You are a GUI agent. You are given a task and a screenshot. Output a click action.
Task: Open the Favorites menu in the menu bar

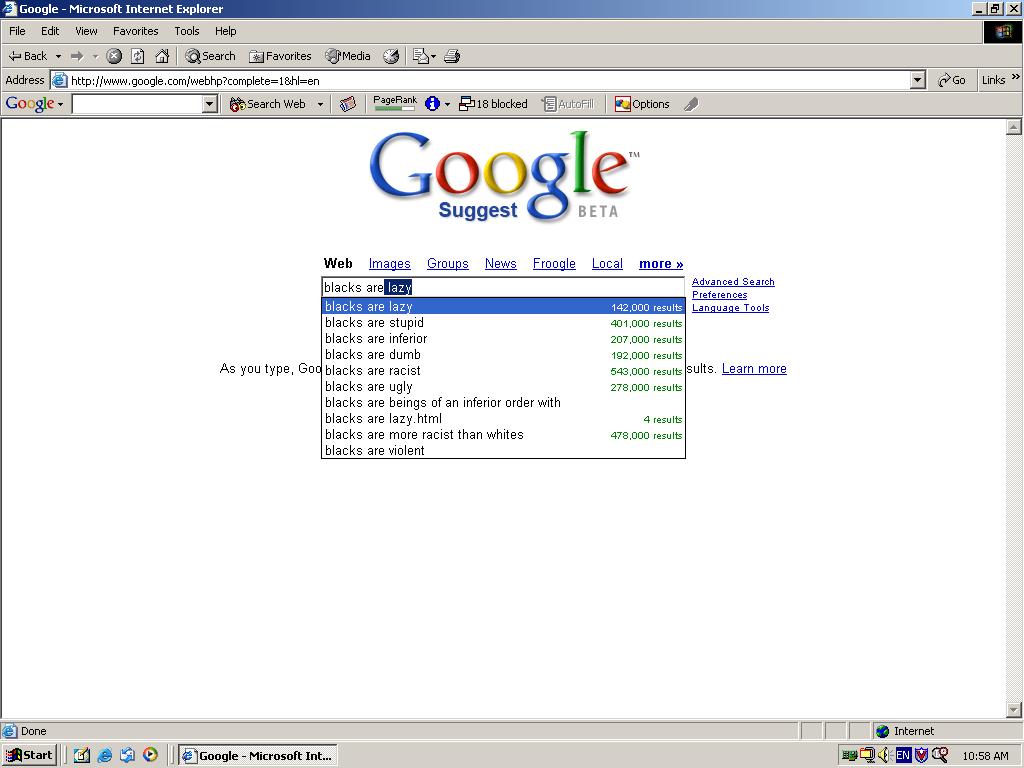pos(135,31)
